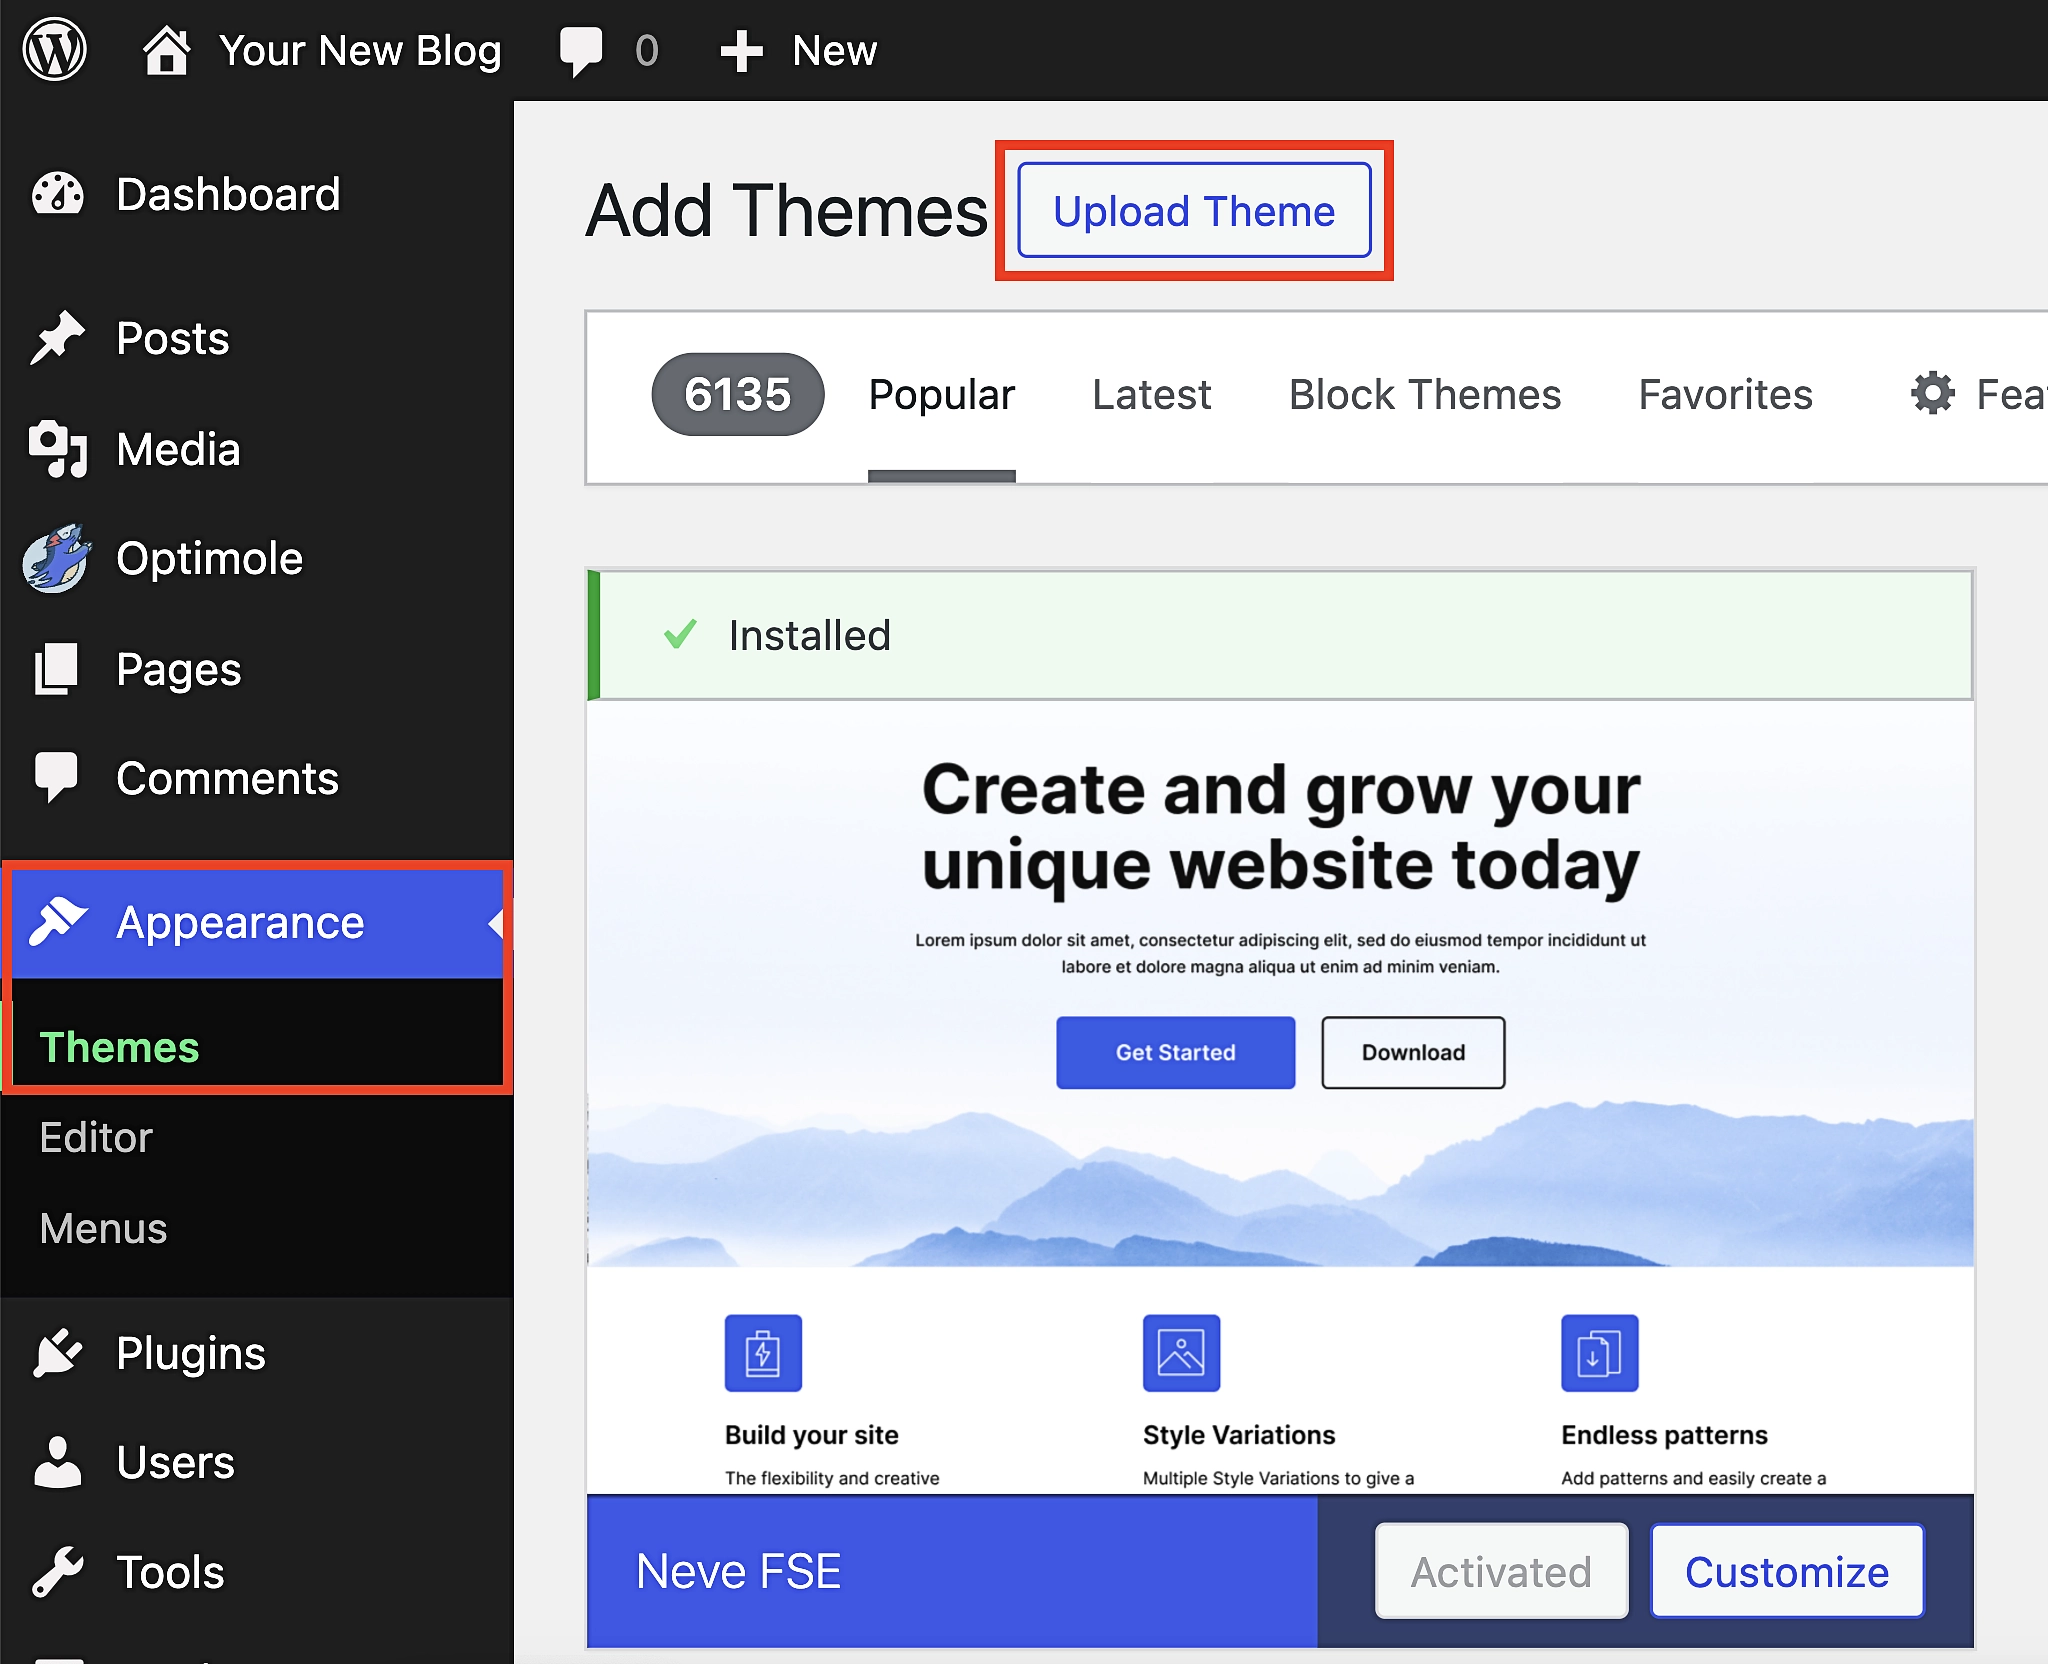
Task: Open the Feature Filter gear icon
Action: coord(1931,393)
